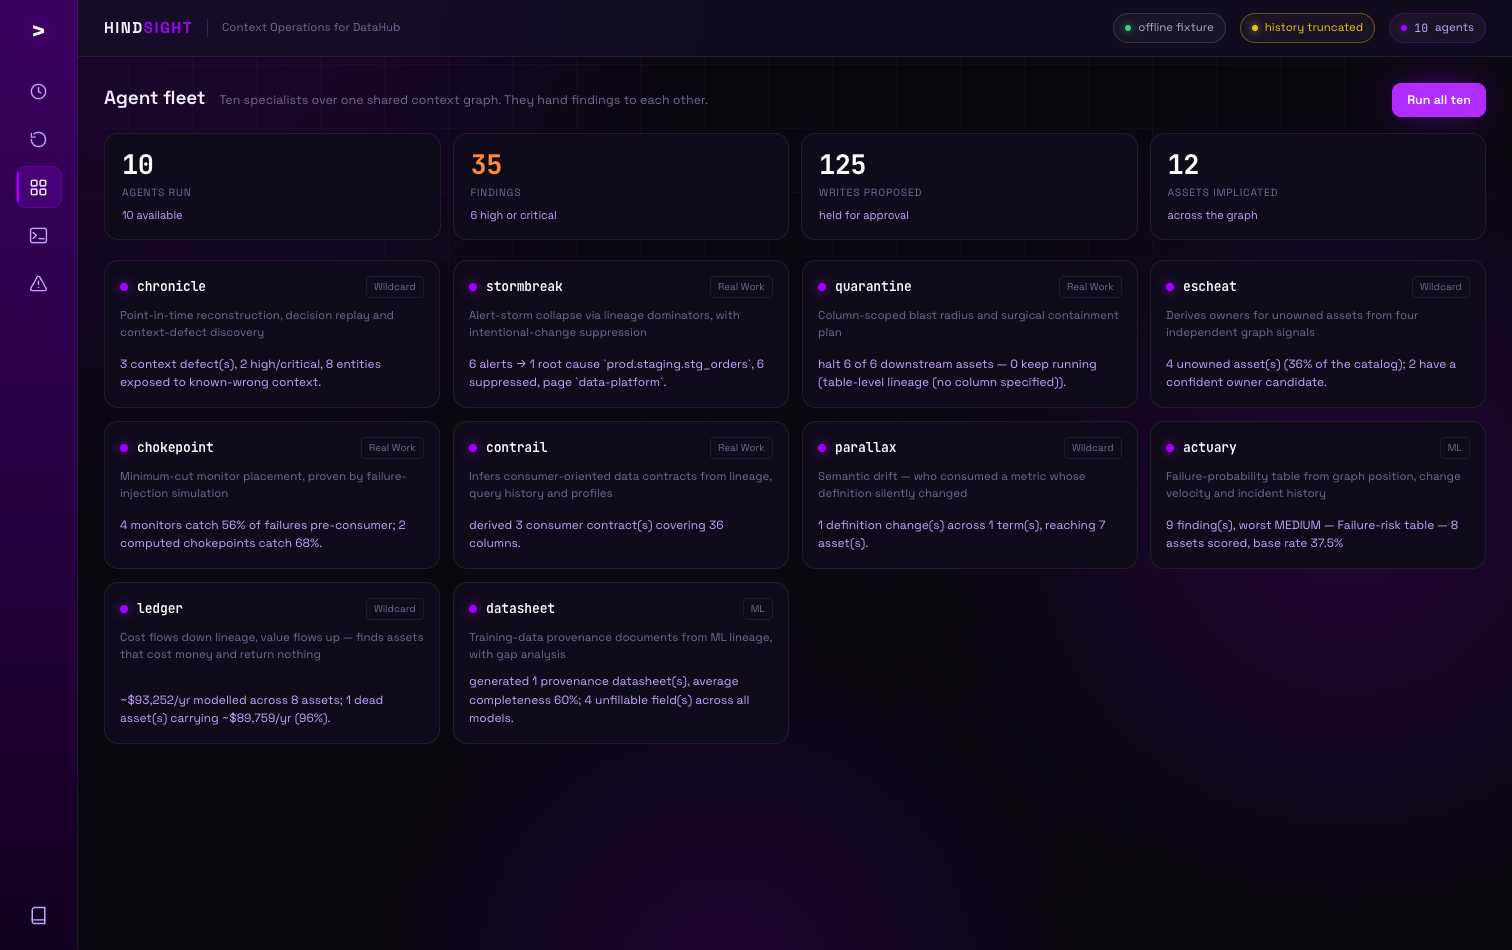Screen dimensions: 1512x950
Task: Run all ten agents
Action: click(1438, 100)
